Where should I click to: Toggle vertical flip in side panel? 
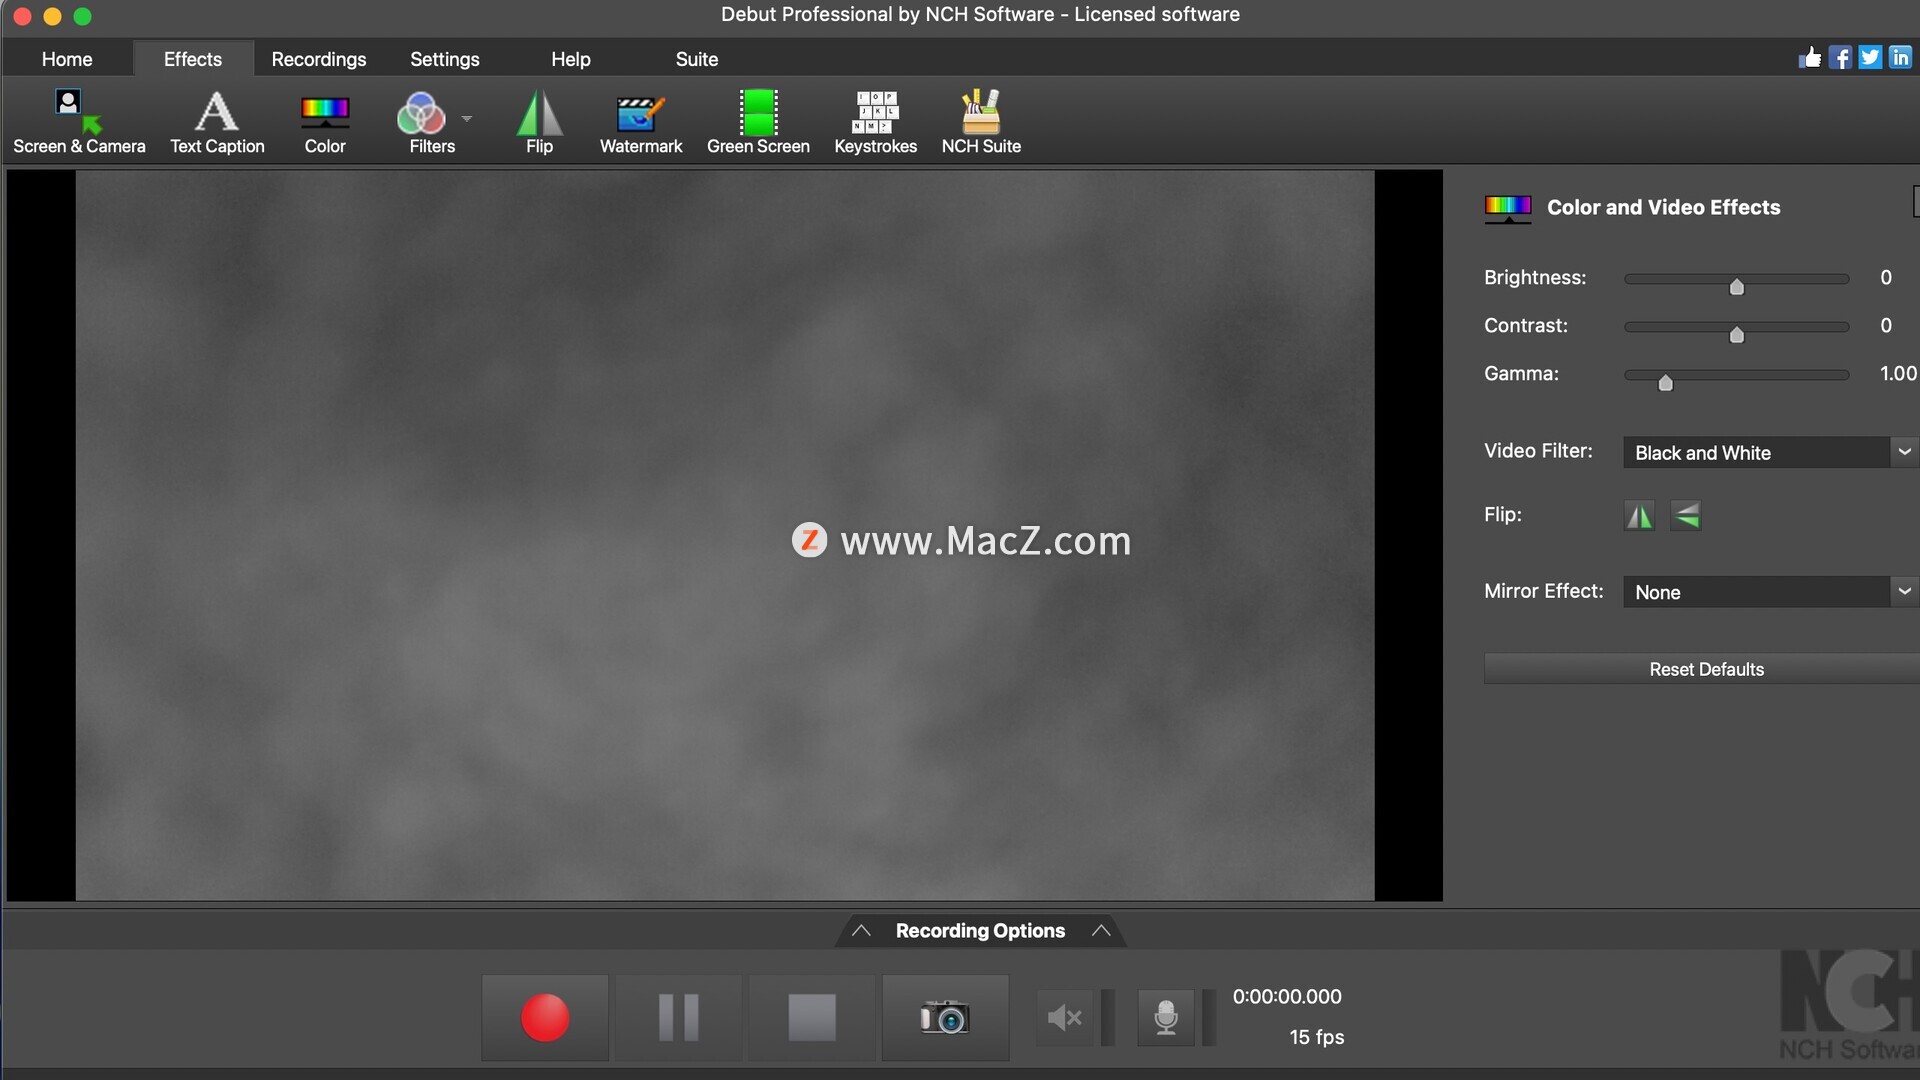coord(1686,516)
